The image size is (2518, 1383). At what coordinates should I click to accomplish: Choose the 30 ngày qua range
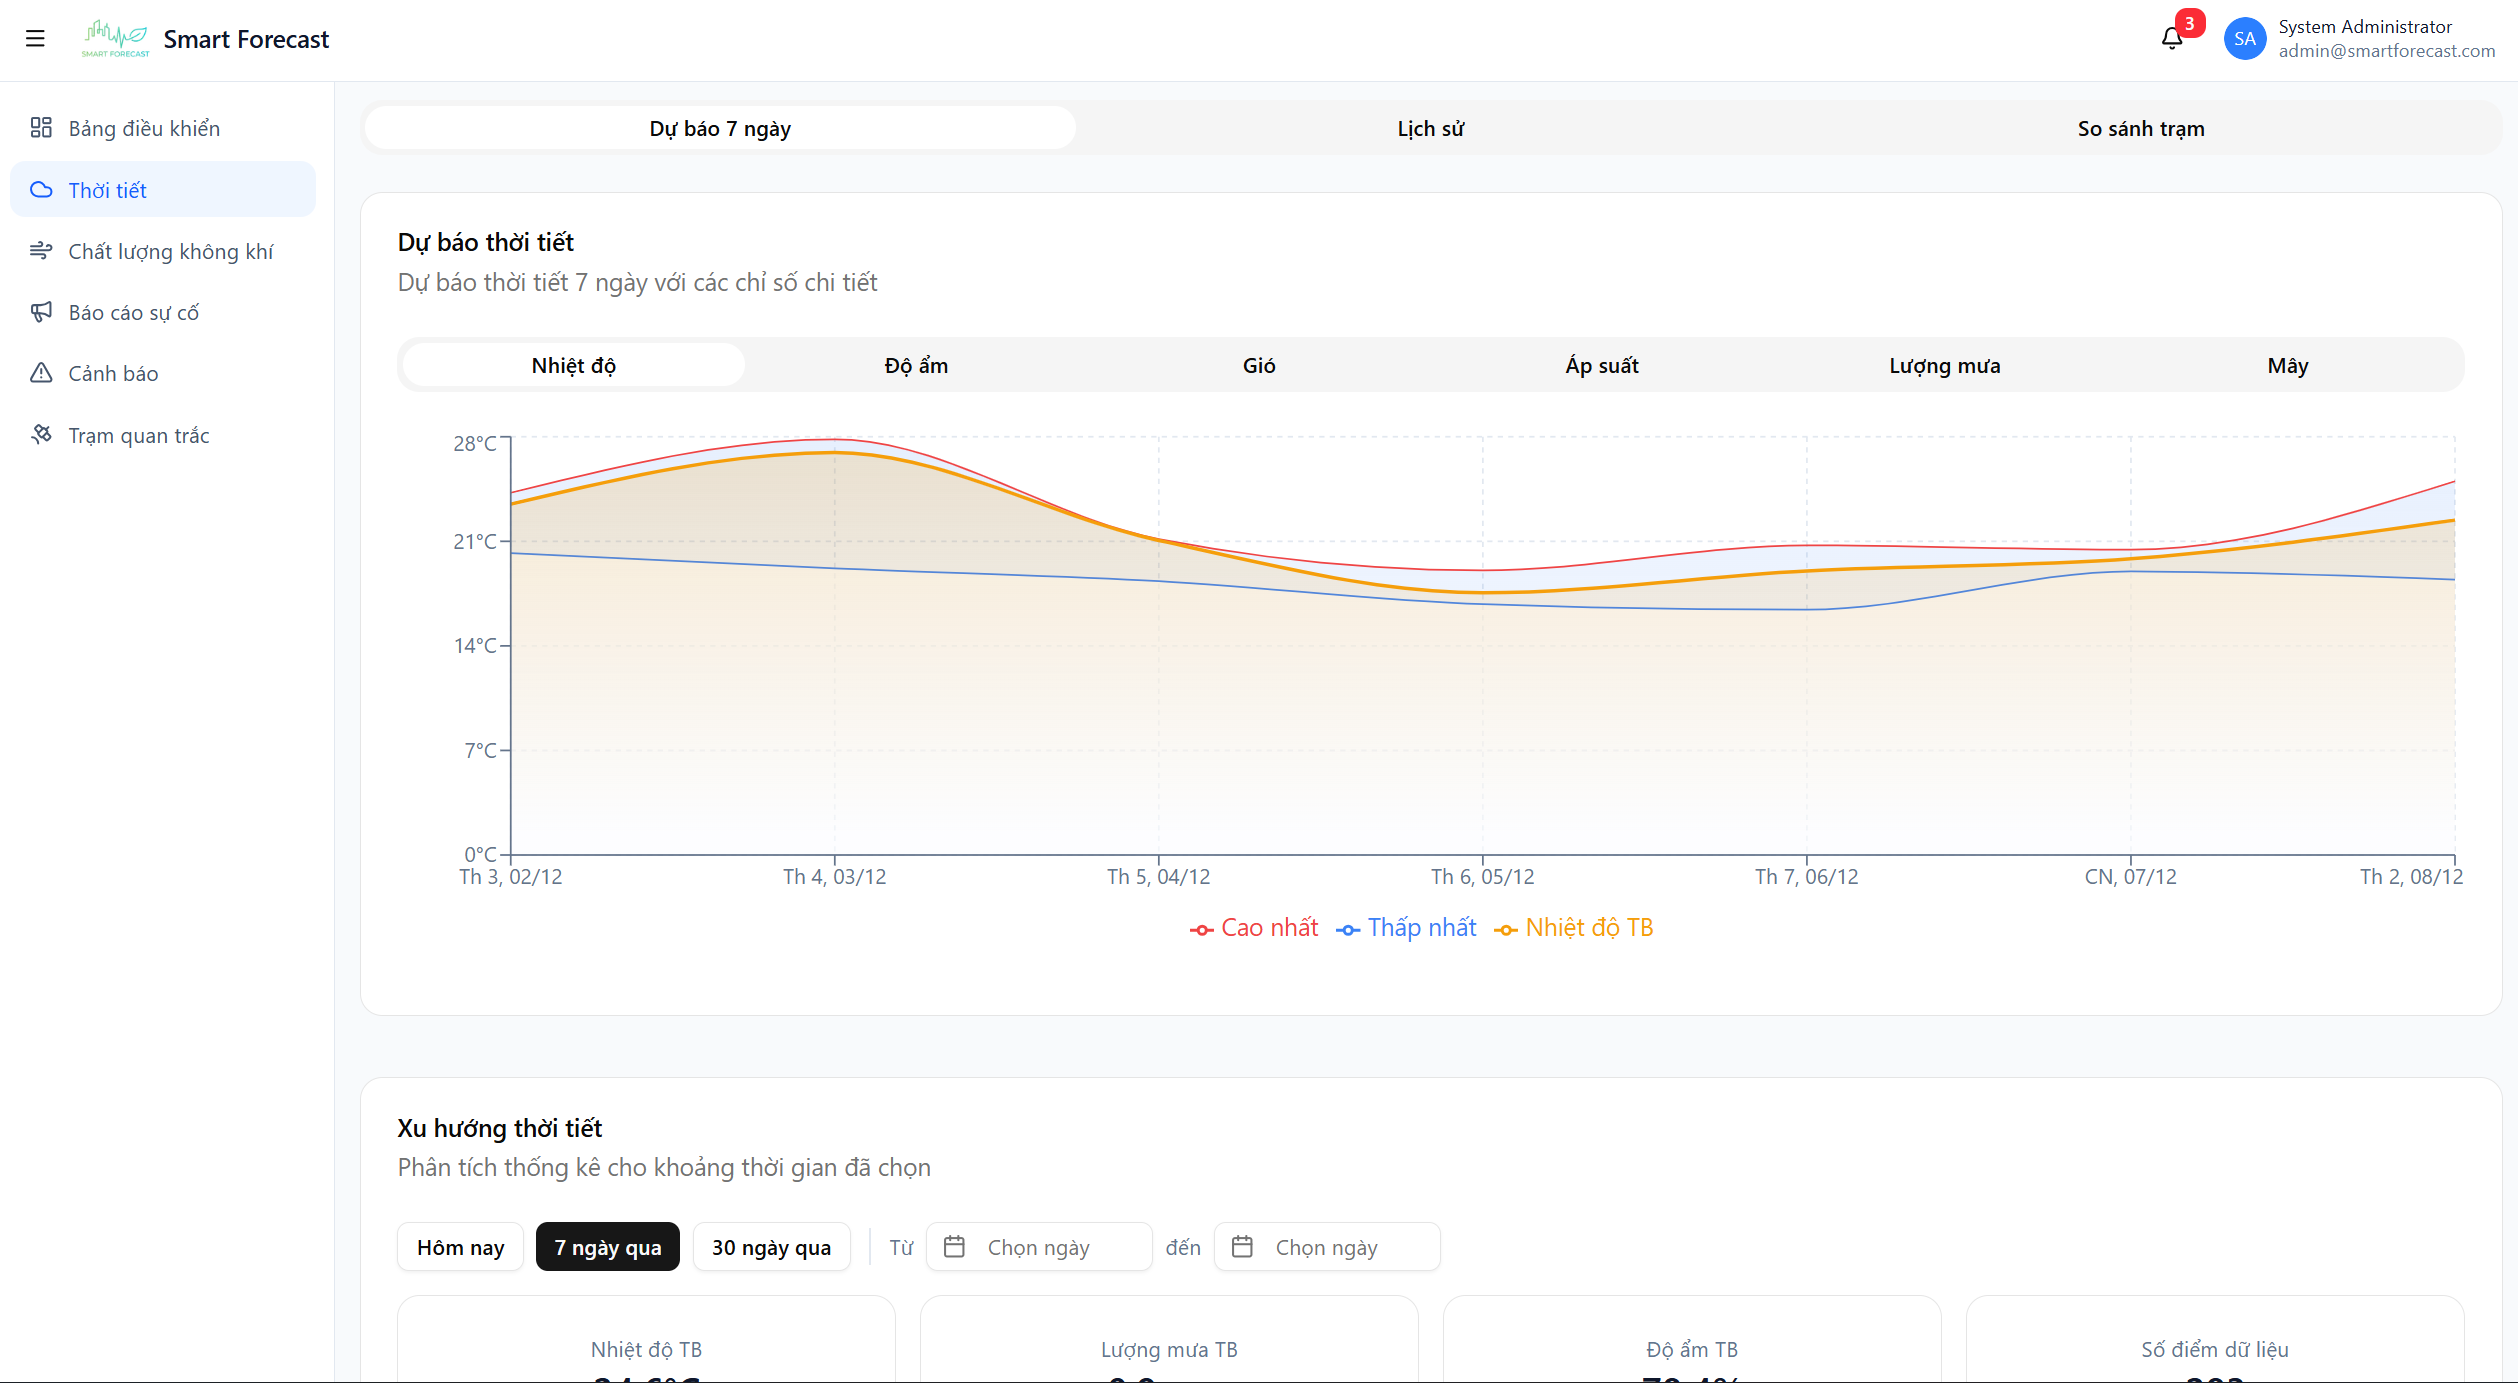(771, 1246)
